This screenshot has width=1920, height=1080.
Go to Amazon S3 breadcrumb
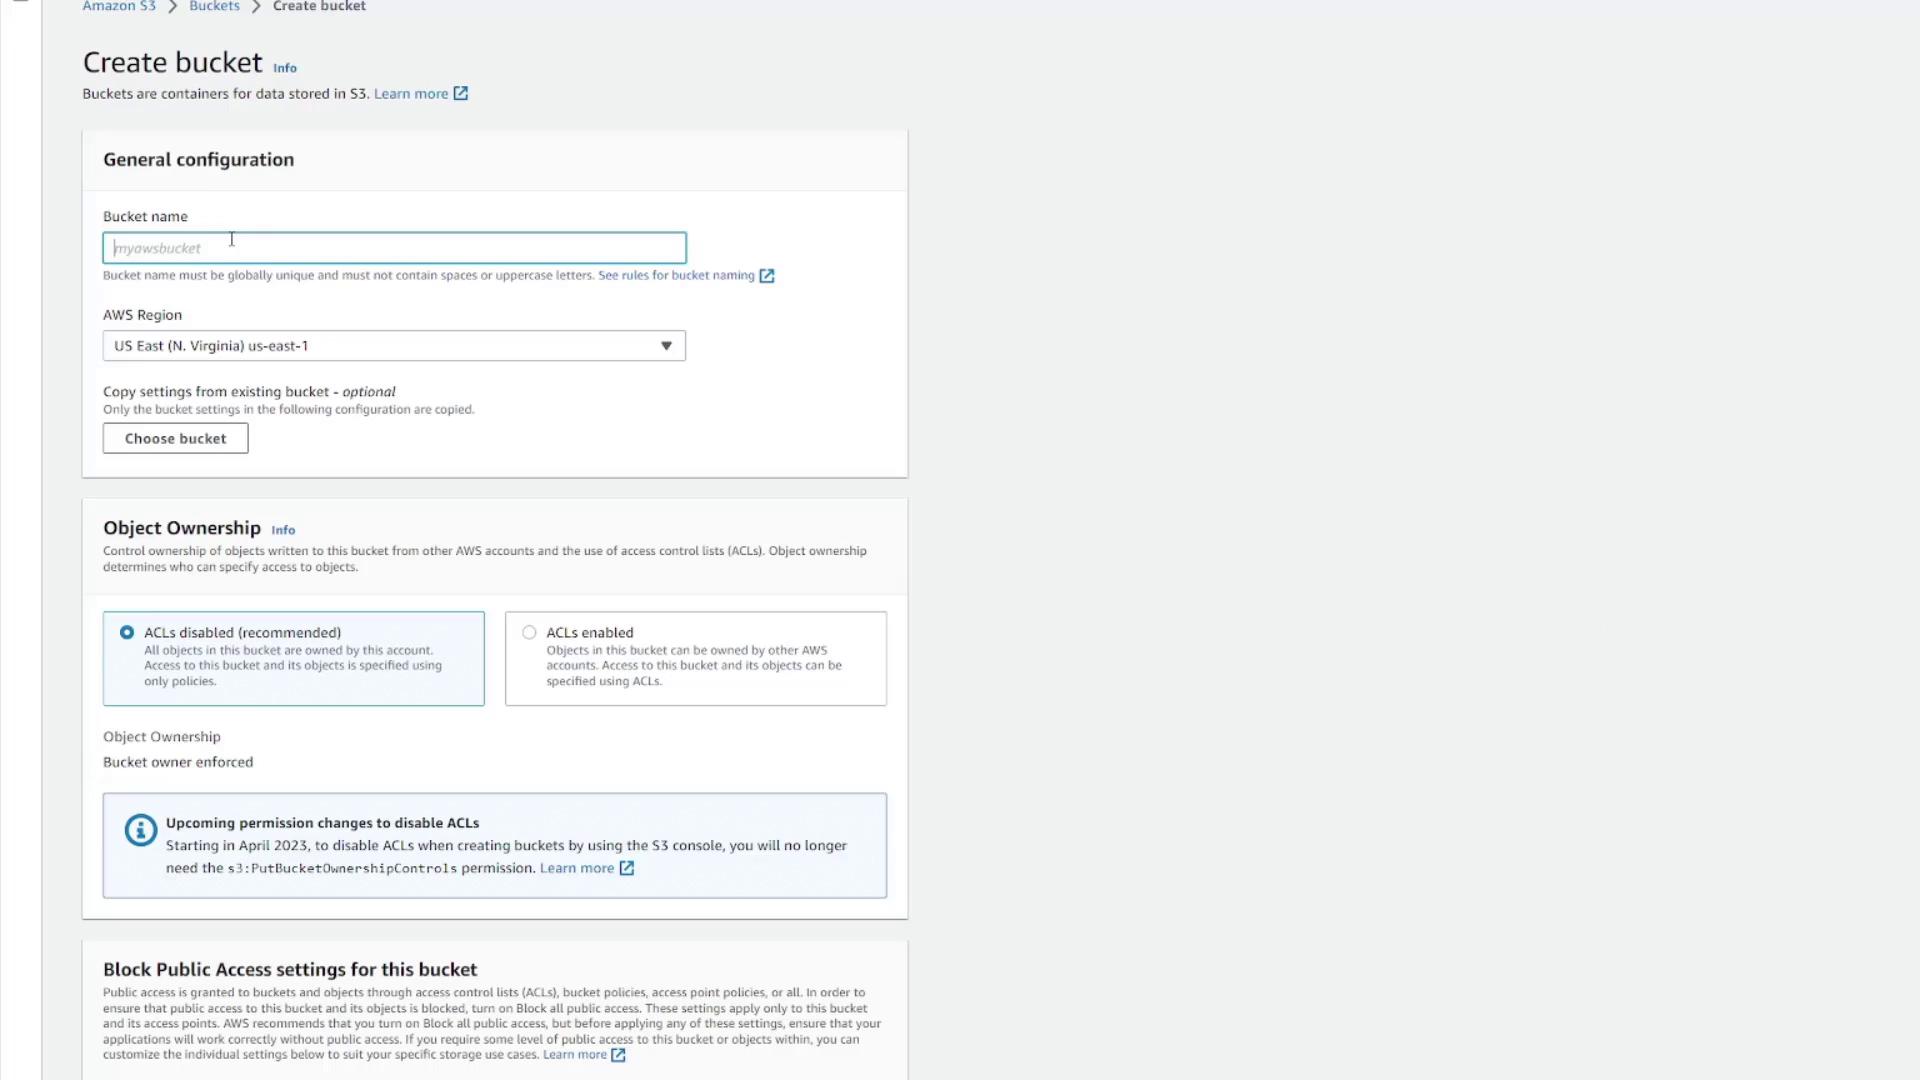[x=119, y=6]
